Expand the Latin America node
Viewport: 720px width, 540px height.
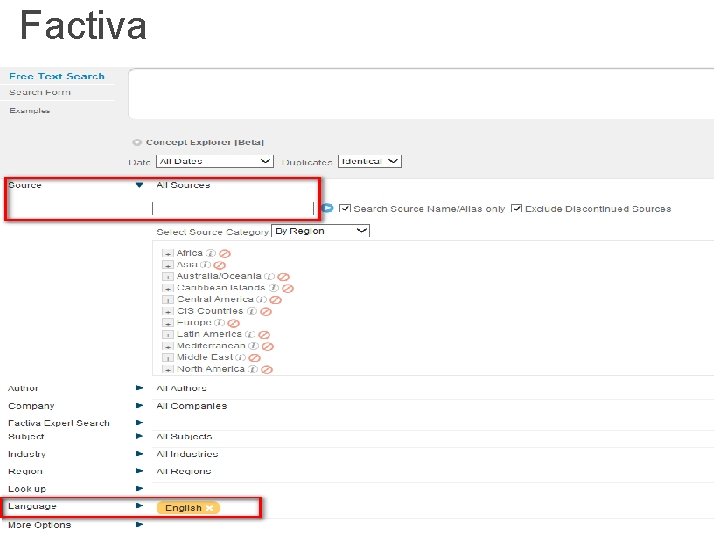tap(168, 334)
